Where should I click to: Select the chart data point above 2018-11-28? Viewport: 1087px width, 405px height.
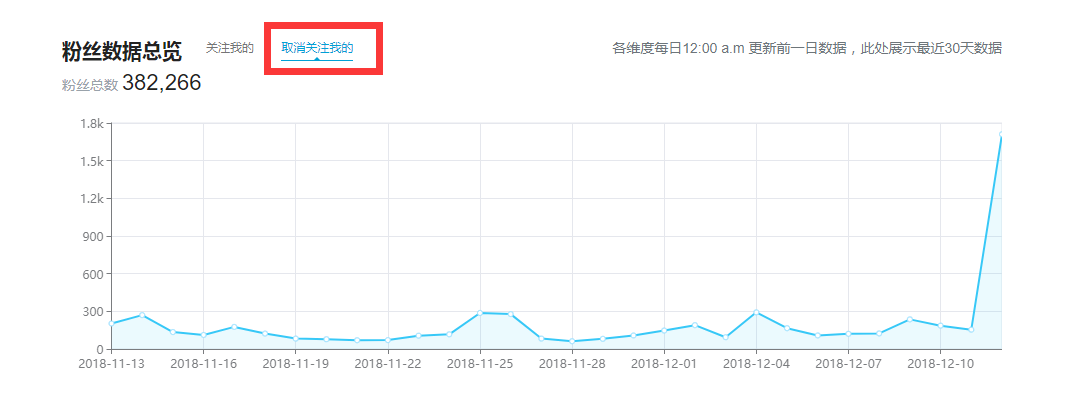coord(572,341)
